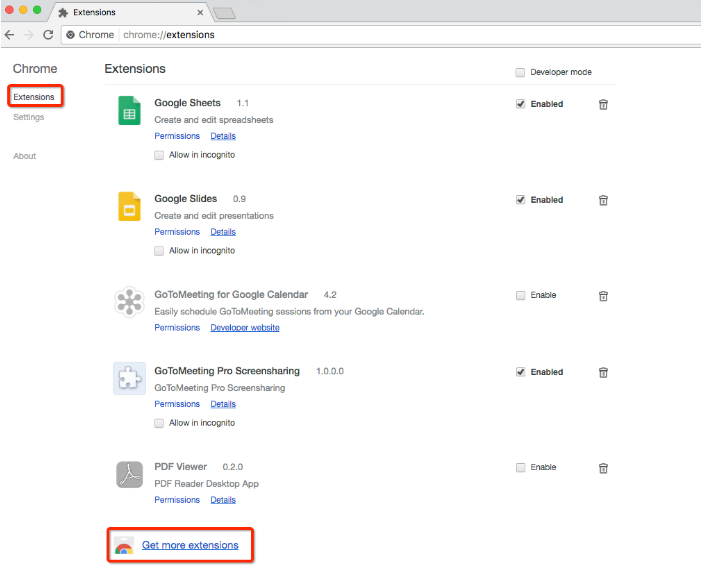Viewport: 707px width, 572px height.
Task: Select Extensions in the left sidebar
Action: 34,97
